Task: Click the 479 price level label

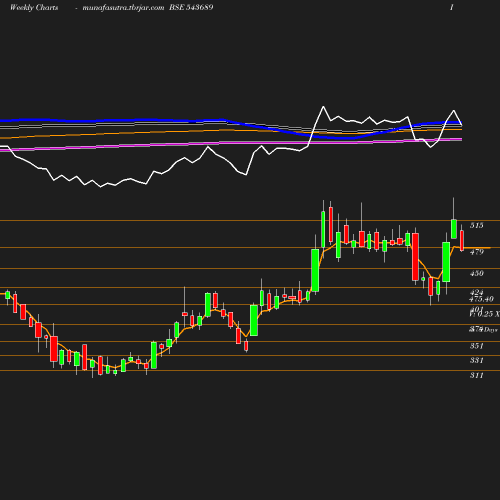Action: (477, 252)
